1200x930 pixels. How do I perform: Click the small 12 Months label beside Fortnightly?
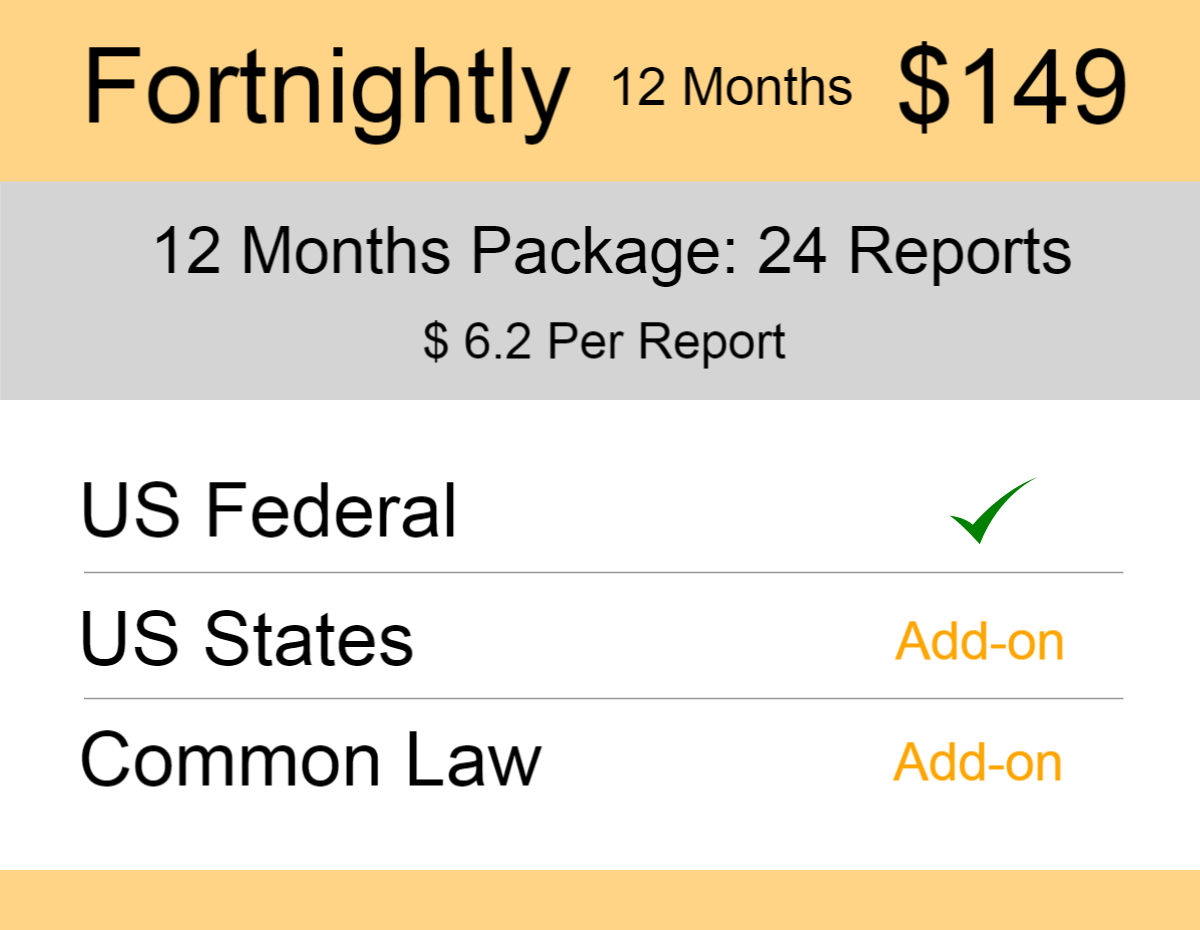pyautogui.click(x=731, y=88)
